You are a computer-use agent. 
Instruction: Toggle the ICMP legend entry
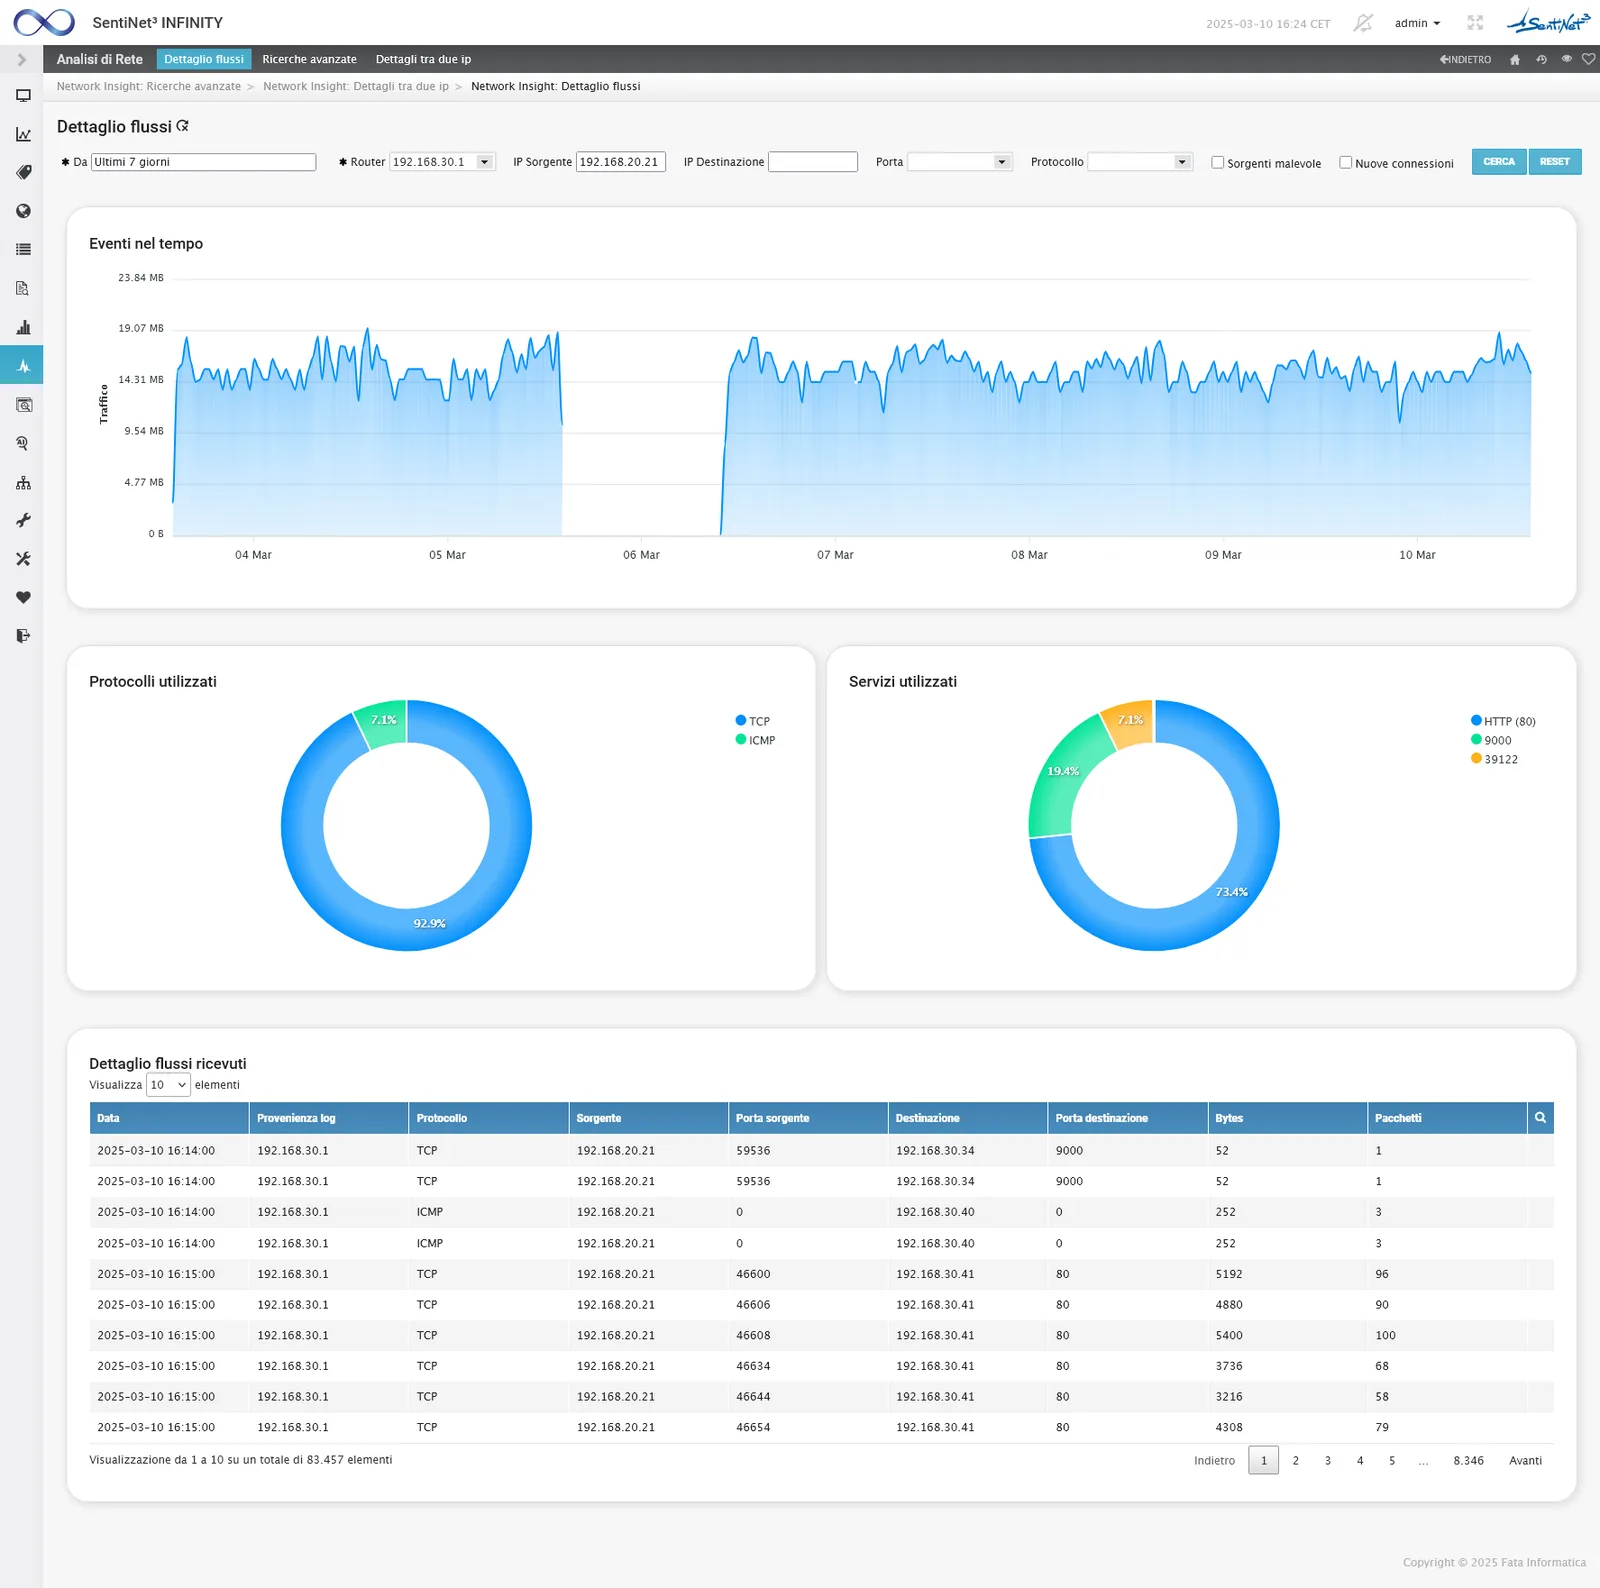755,740
